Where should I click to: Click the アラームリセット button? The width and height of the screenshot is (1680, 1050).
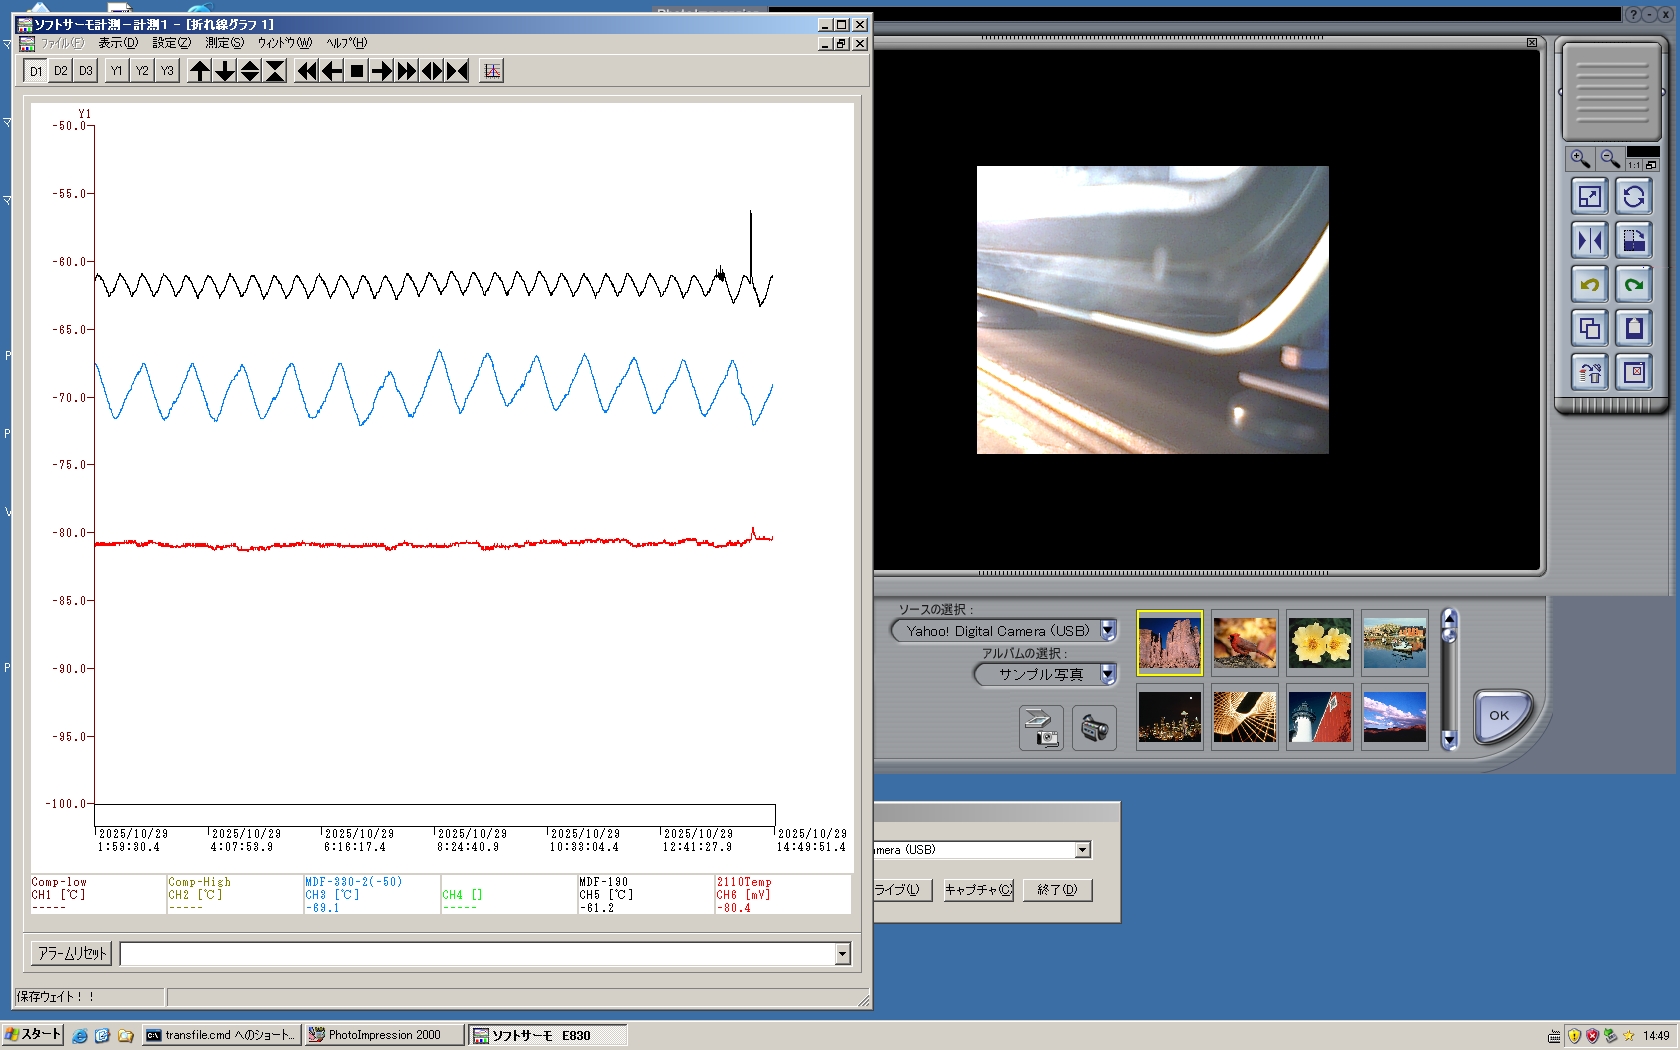point(72,954)
